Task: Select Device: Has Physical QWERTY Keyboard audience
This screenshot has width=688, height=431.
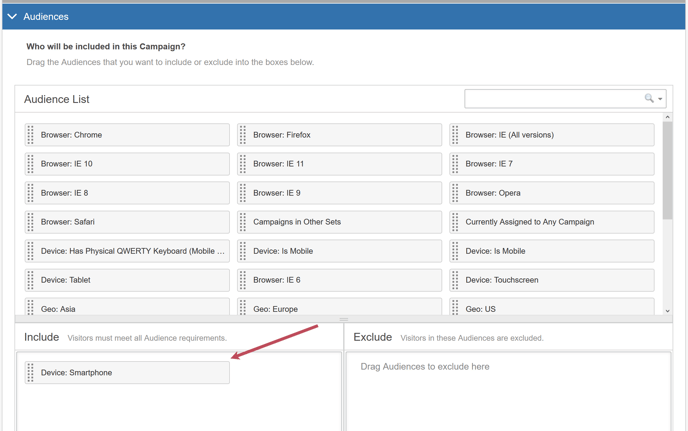Action: [x=127, y=251]
